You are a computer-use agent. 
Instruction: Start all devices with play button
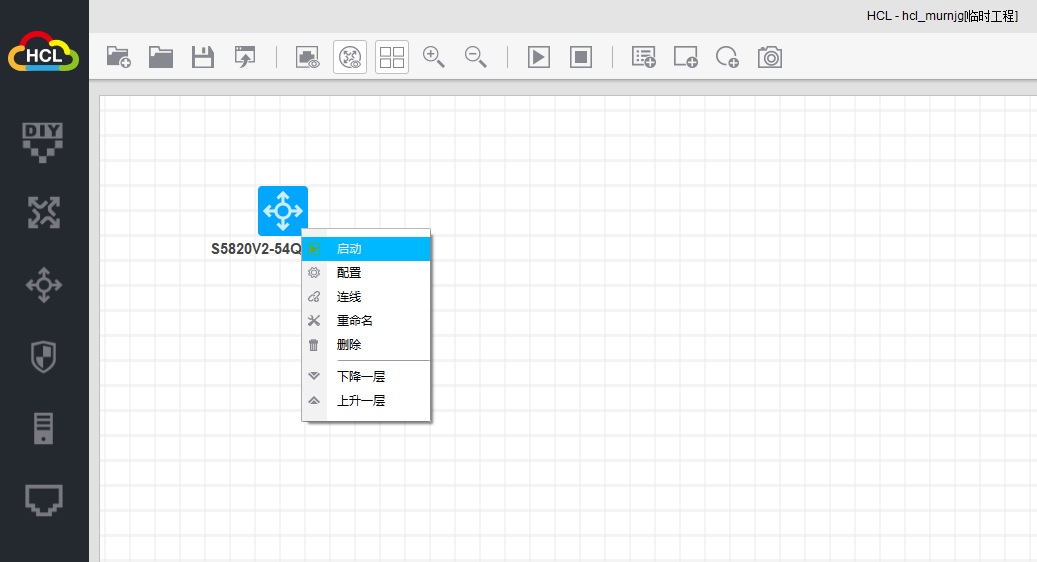539,57
